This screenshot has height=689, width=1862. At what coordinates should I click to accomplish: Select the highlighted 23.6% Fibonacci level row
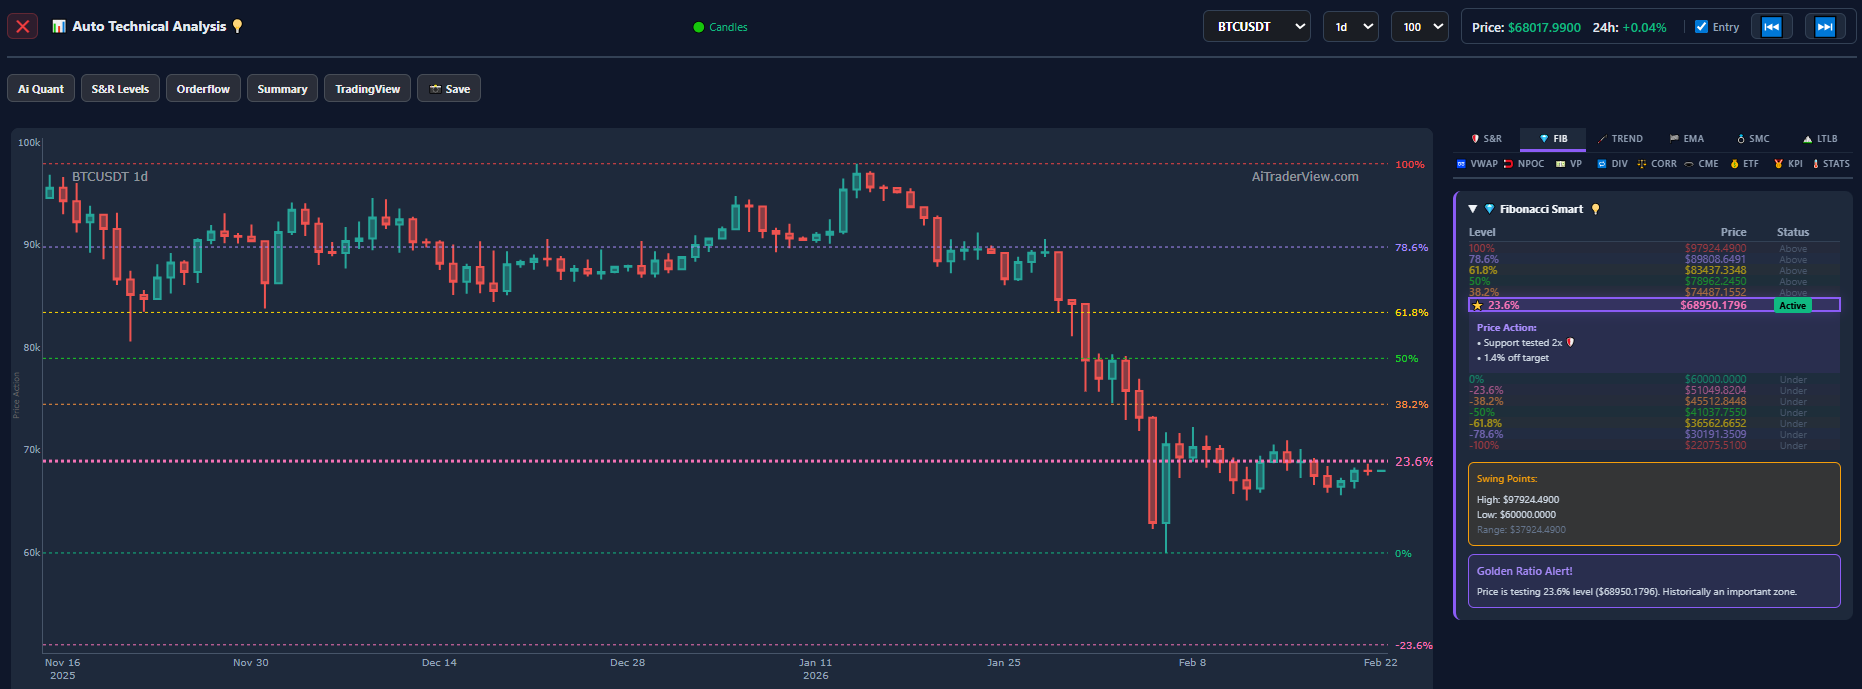pyautogui.click(x=1653, y=305)
